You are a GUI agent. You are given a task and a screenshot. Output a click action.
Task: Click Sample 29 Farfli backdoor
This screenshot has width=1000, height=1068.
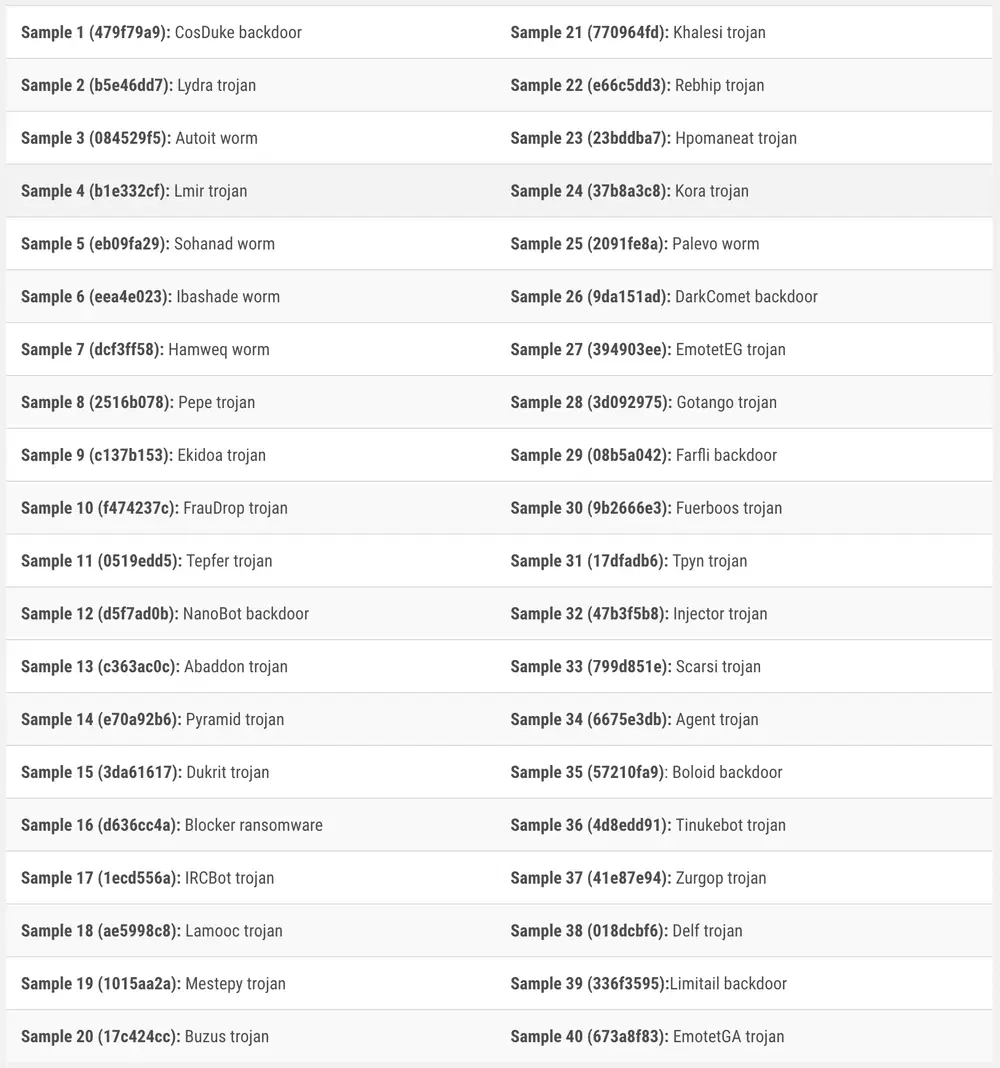tap(644, 455)
